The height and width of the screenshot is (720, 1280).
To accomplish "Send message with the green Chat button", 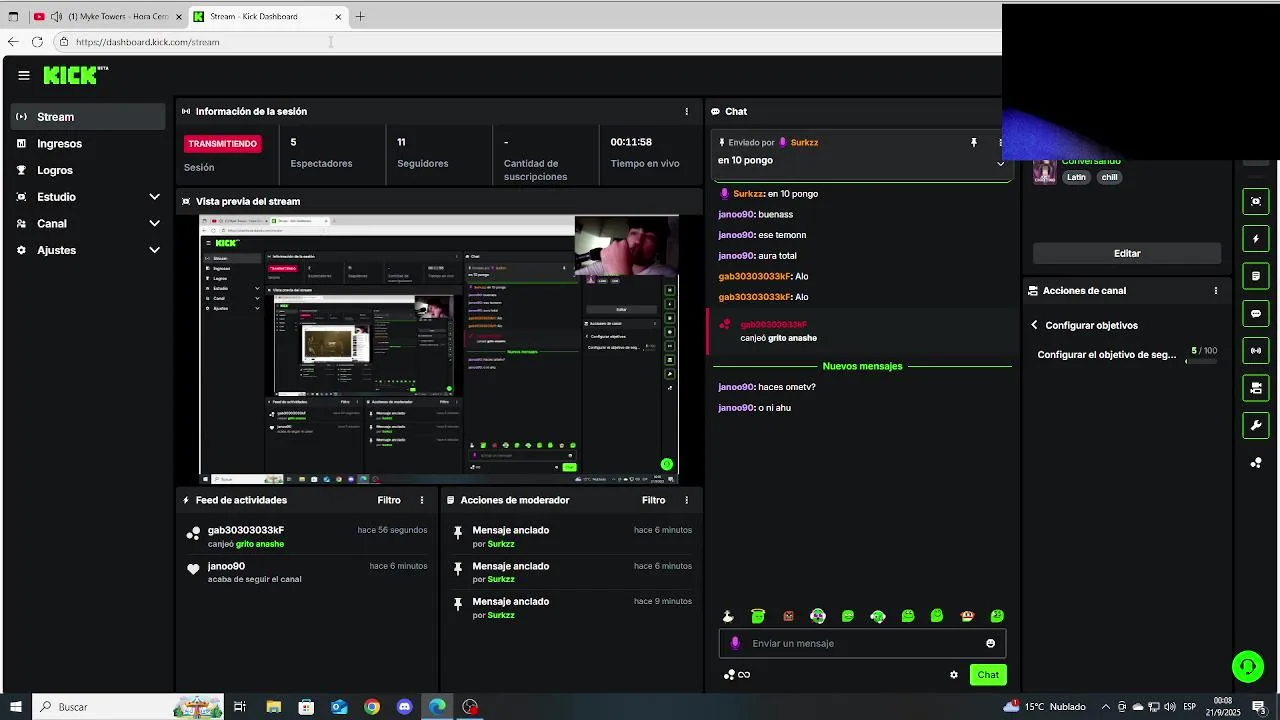I will [988, 675].
